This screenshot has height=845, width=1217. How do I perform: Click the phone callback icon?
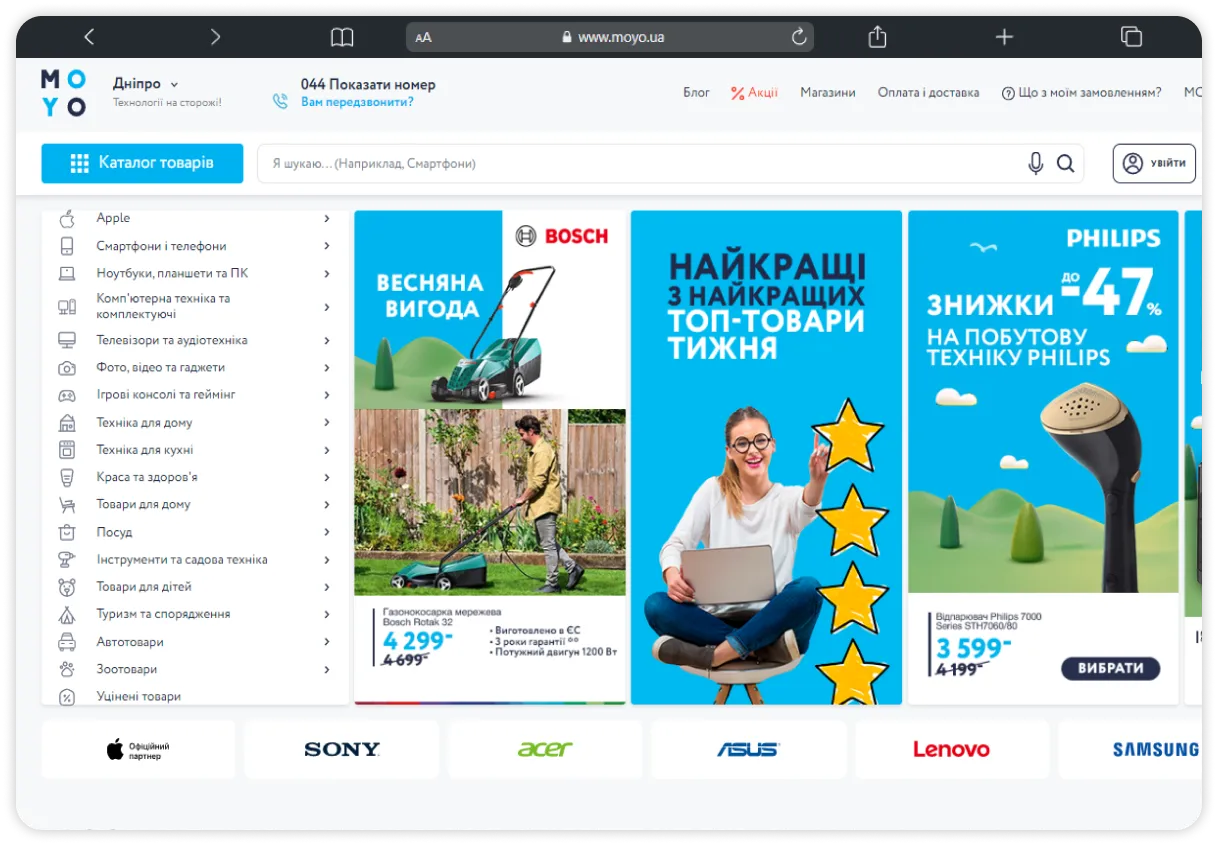coord(280,101)
